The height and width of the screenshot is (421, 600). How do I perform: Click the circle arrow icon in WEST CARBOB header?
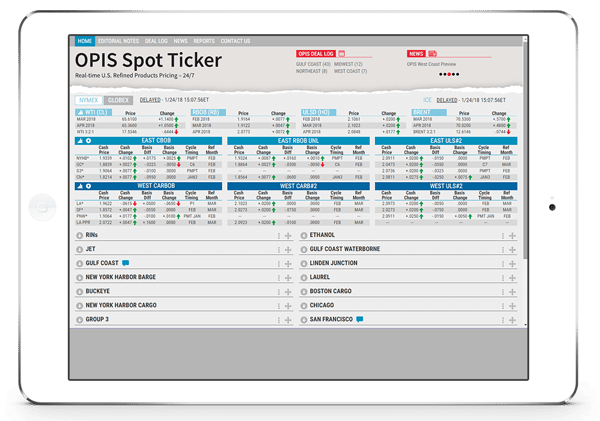tap(88, 186)
